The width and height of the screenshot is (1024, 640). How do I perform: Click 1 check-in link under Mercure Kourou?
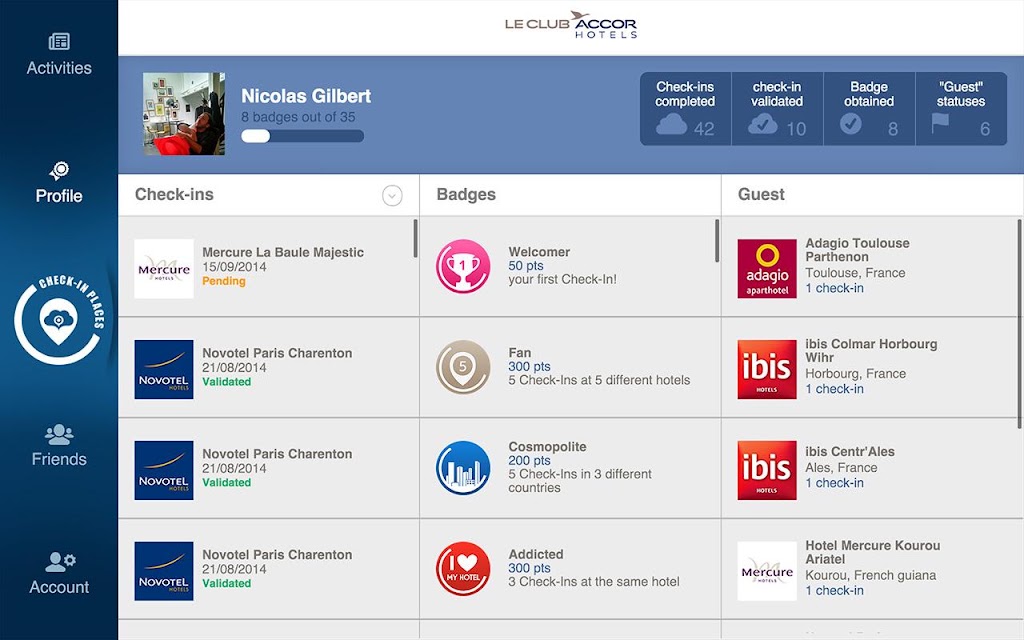834,590
